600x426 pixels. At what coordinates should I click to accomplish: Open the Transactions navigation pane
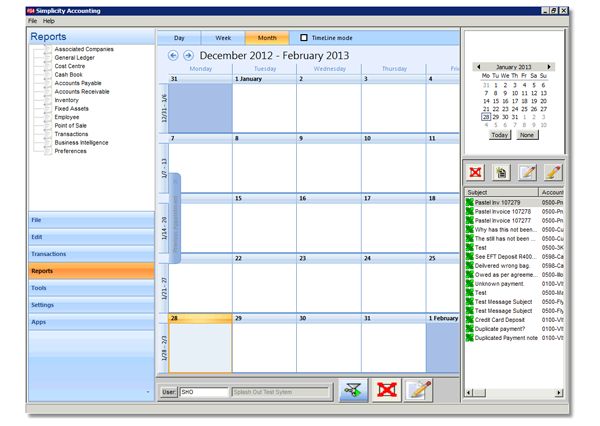(91, 254)
